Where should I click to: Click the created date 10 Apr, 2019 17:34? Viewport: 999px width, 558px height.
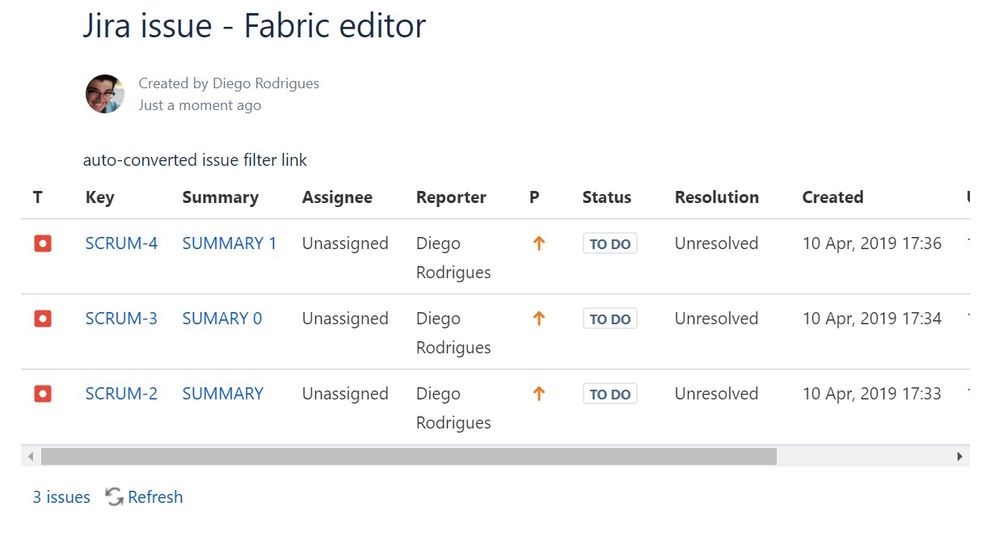pos(872,318)
